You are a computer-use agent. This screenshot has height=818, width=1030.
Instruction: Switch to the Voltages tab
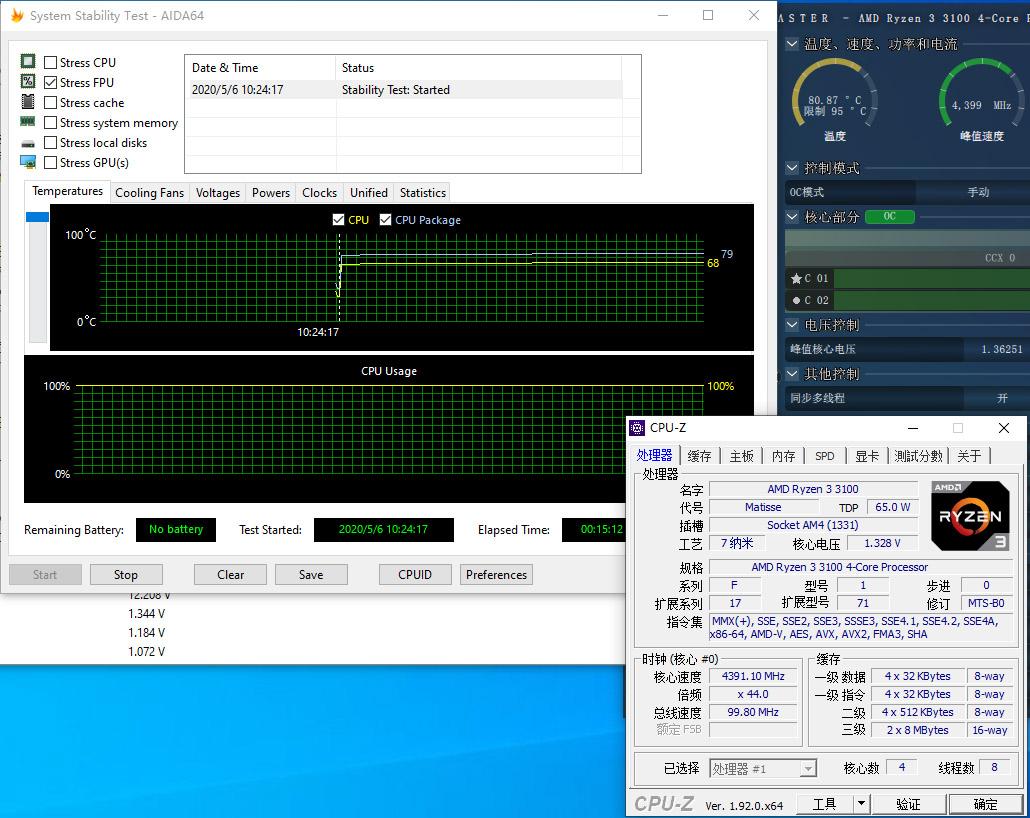pos(217,193)
